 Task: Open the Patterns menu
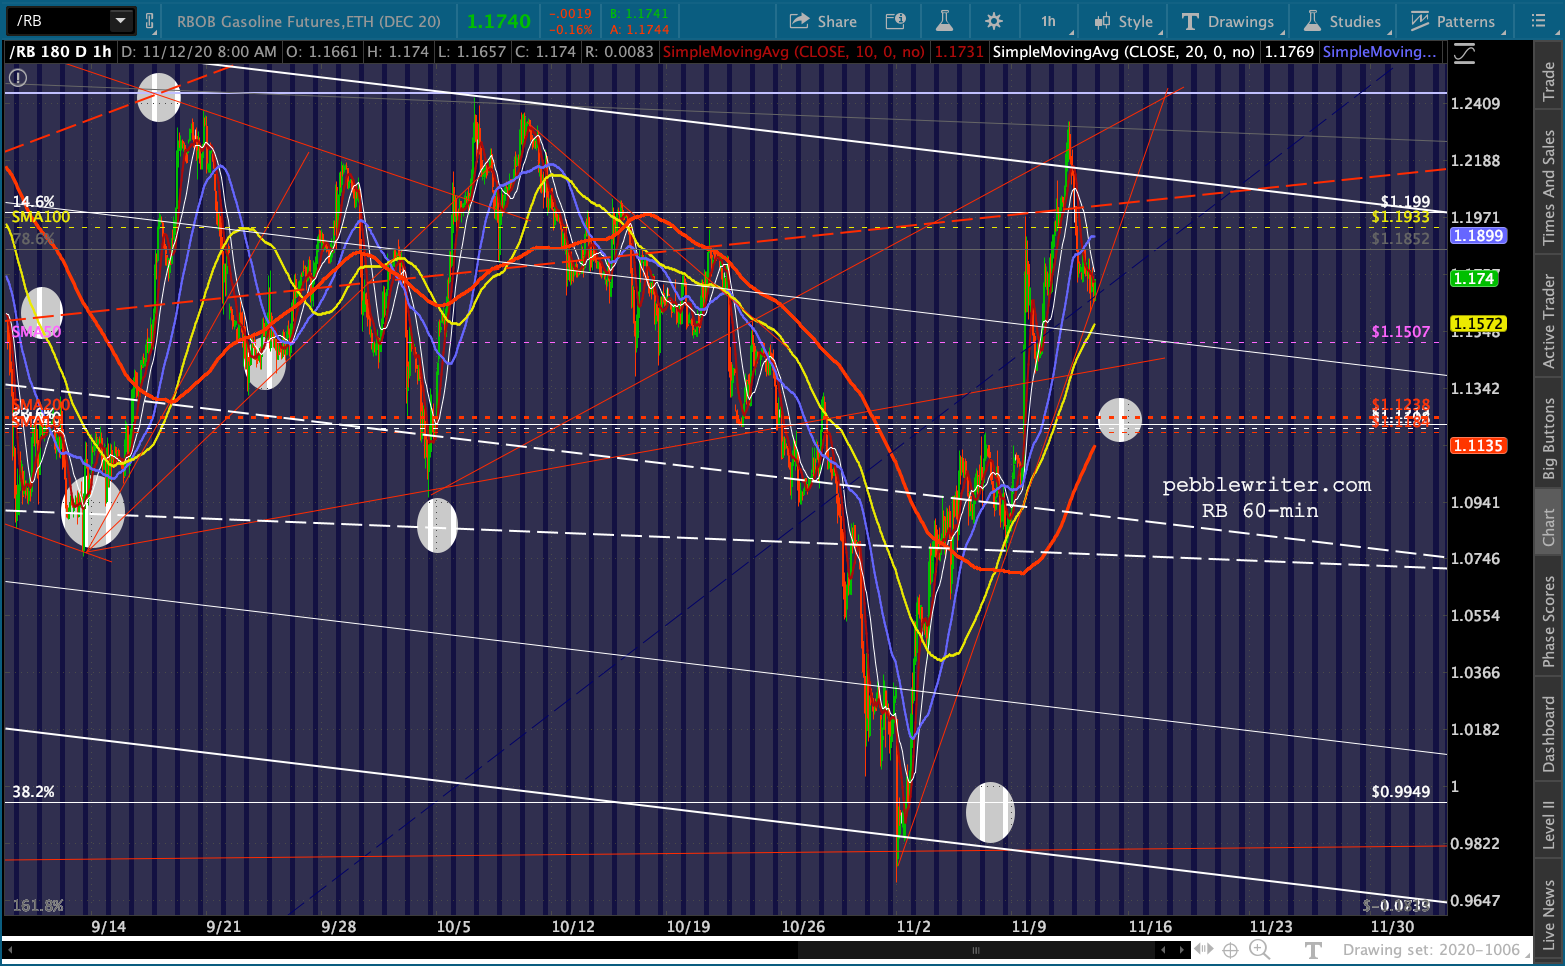point(1454,21)
